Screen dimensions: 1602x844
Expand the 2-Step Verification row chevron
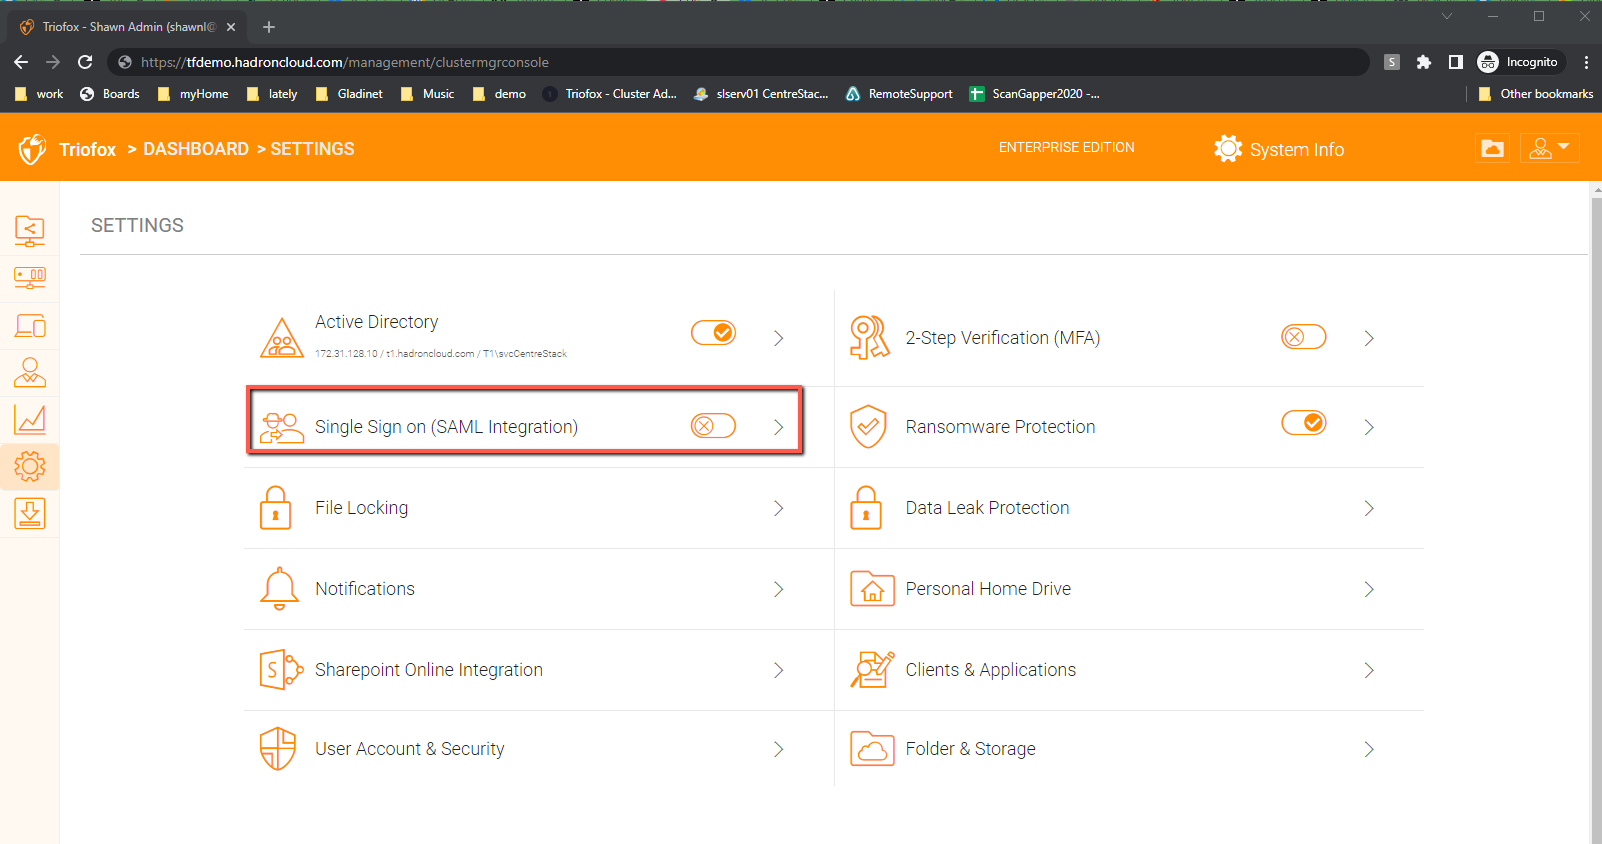(1369, 338)
